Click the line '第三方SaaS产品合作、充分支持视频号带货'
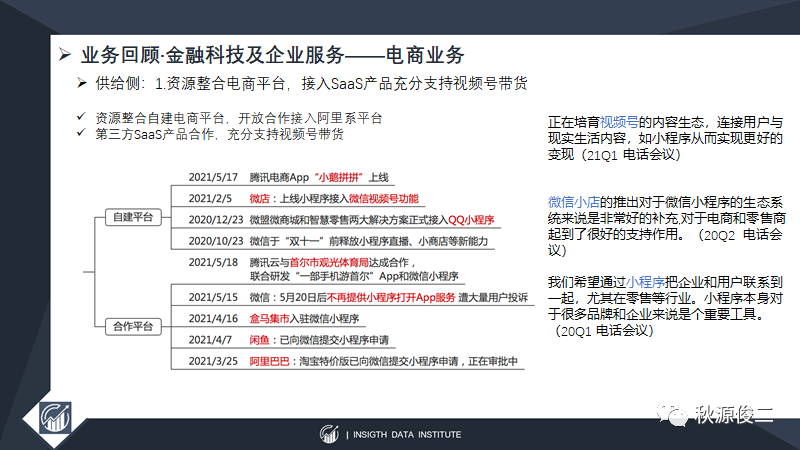 click(x=219, y=134)
